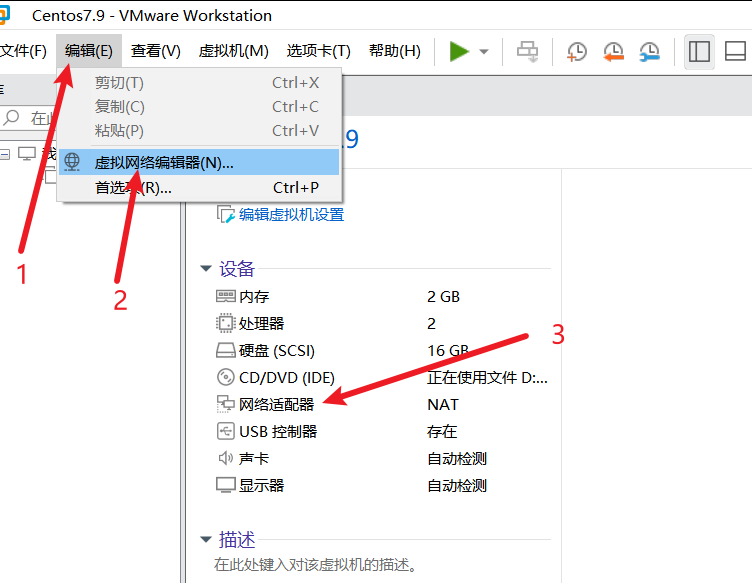Click 复制(C) in the edit menu

point(199,107)
